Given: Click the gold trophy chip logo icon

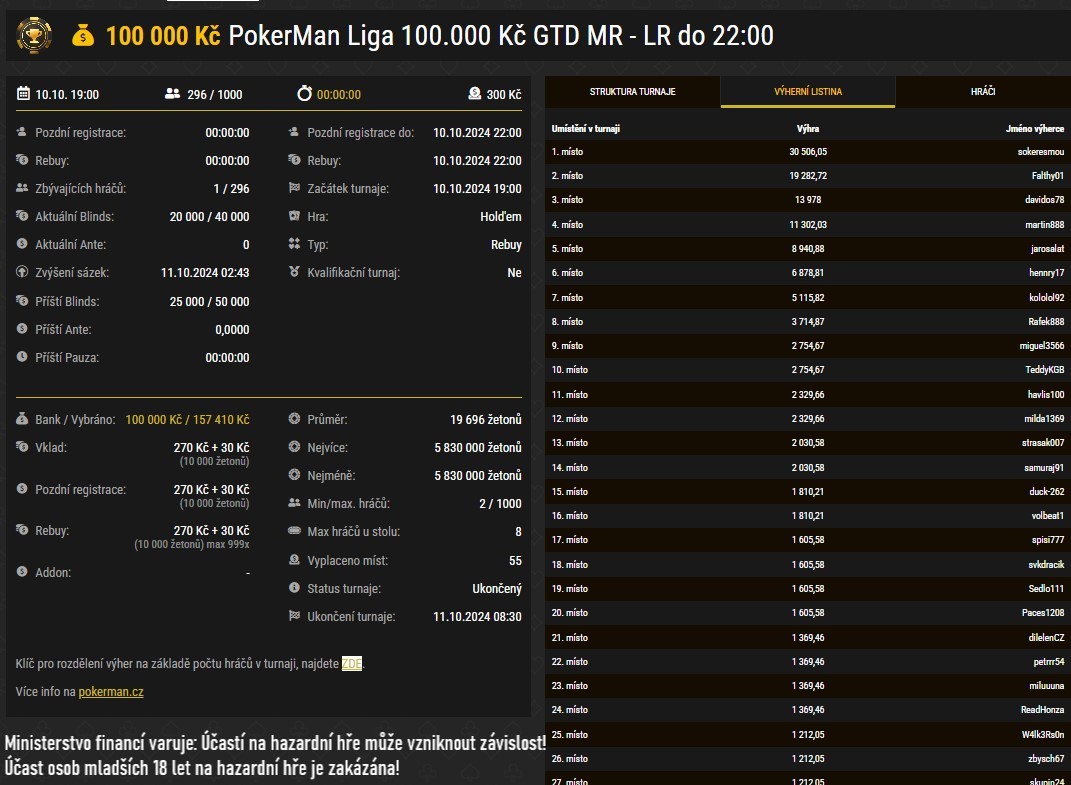Looking at the screenshot, I should coord(35,36).
